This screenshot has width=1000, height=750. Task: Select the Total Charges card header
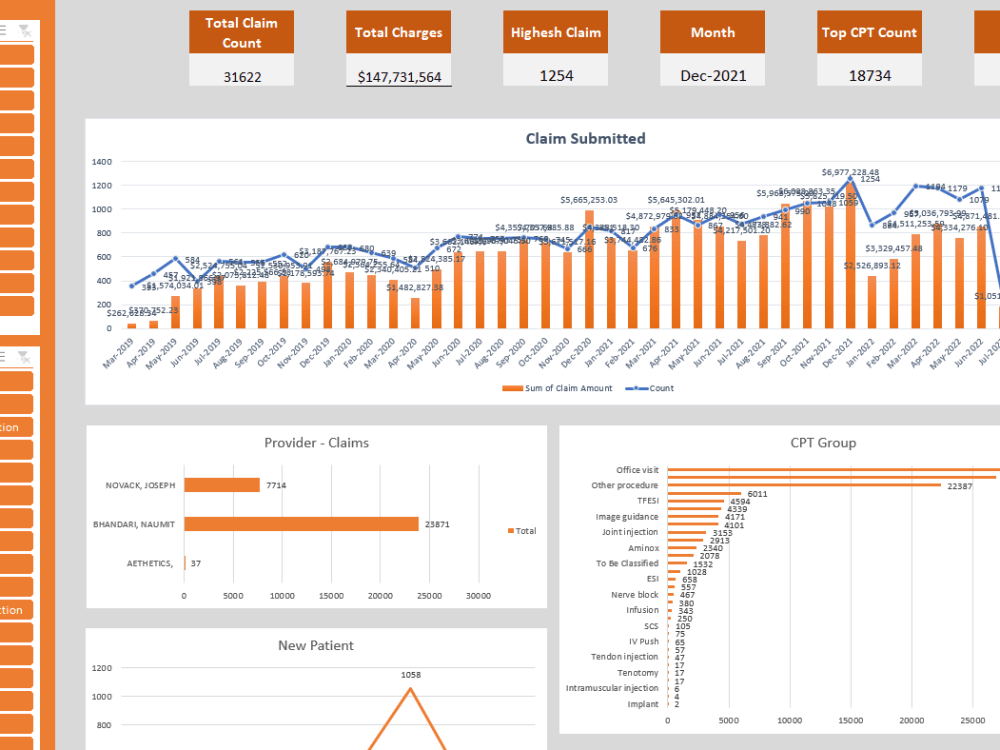pyautogui.click(x=399, y=32)
